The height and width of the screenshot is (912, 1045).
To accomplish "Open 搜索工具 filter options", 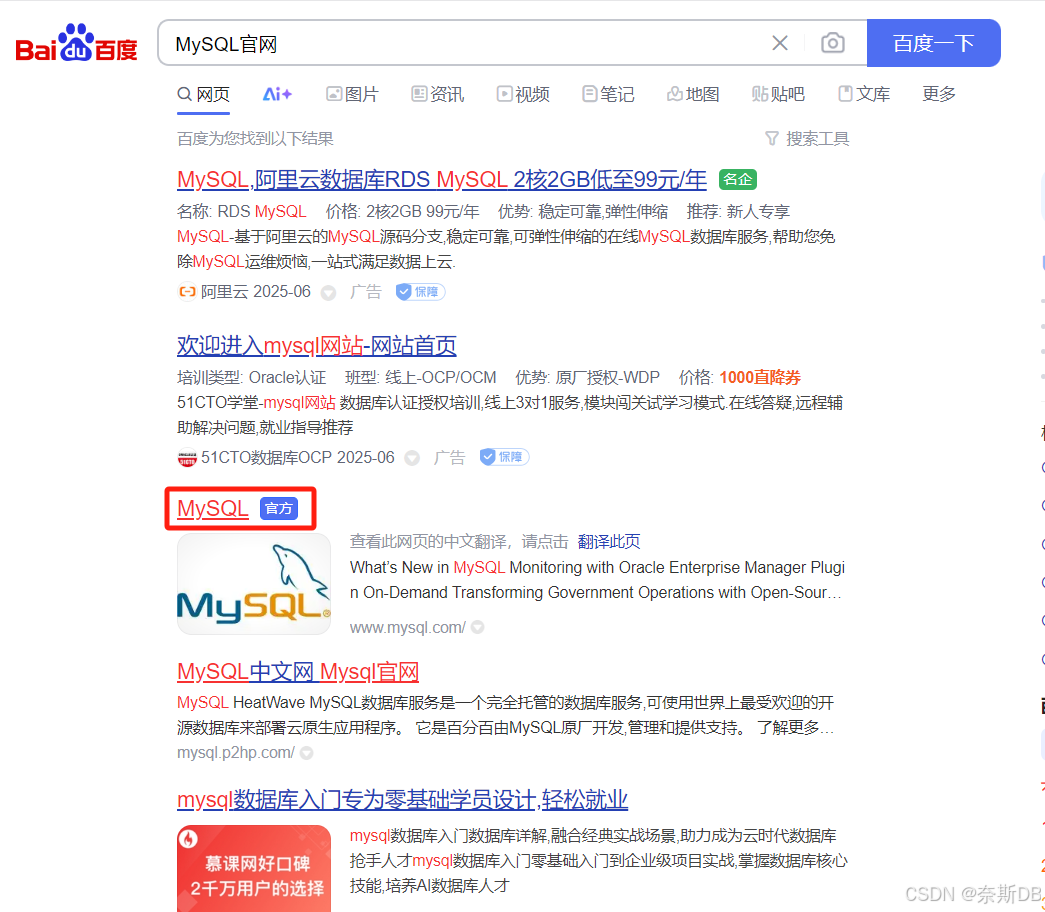I will [807, 139].
